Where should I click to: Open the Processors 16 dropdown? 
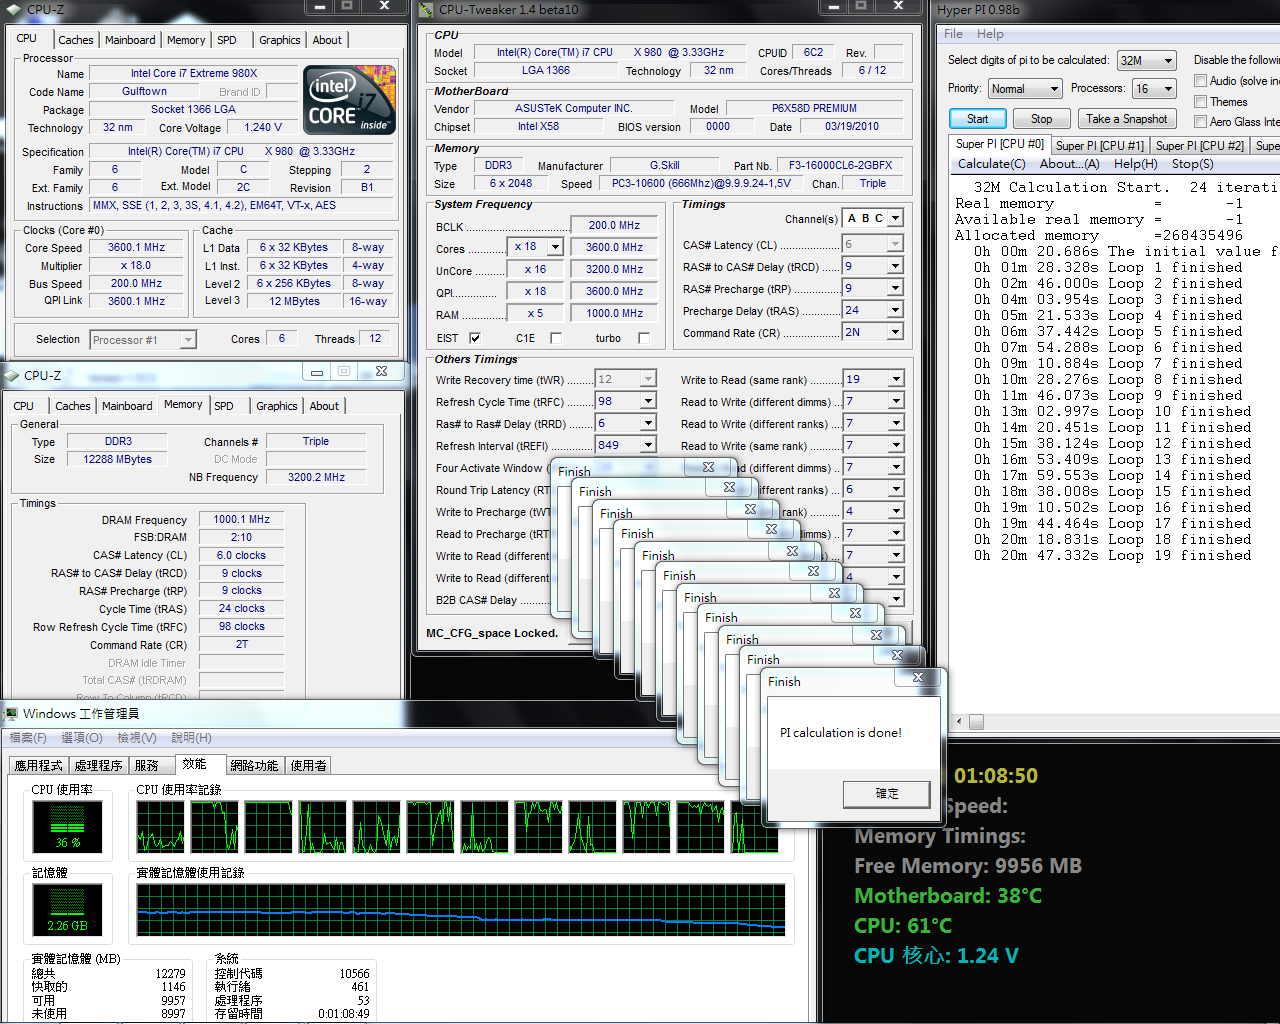[x=1168, y=89]
